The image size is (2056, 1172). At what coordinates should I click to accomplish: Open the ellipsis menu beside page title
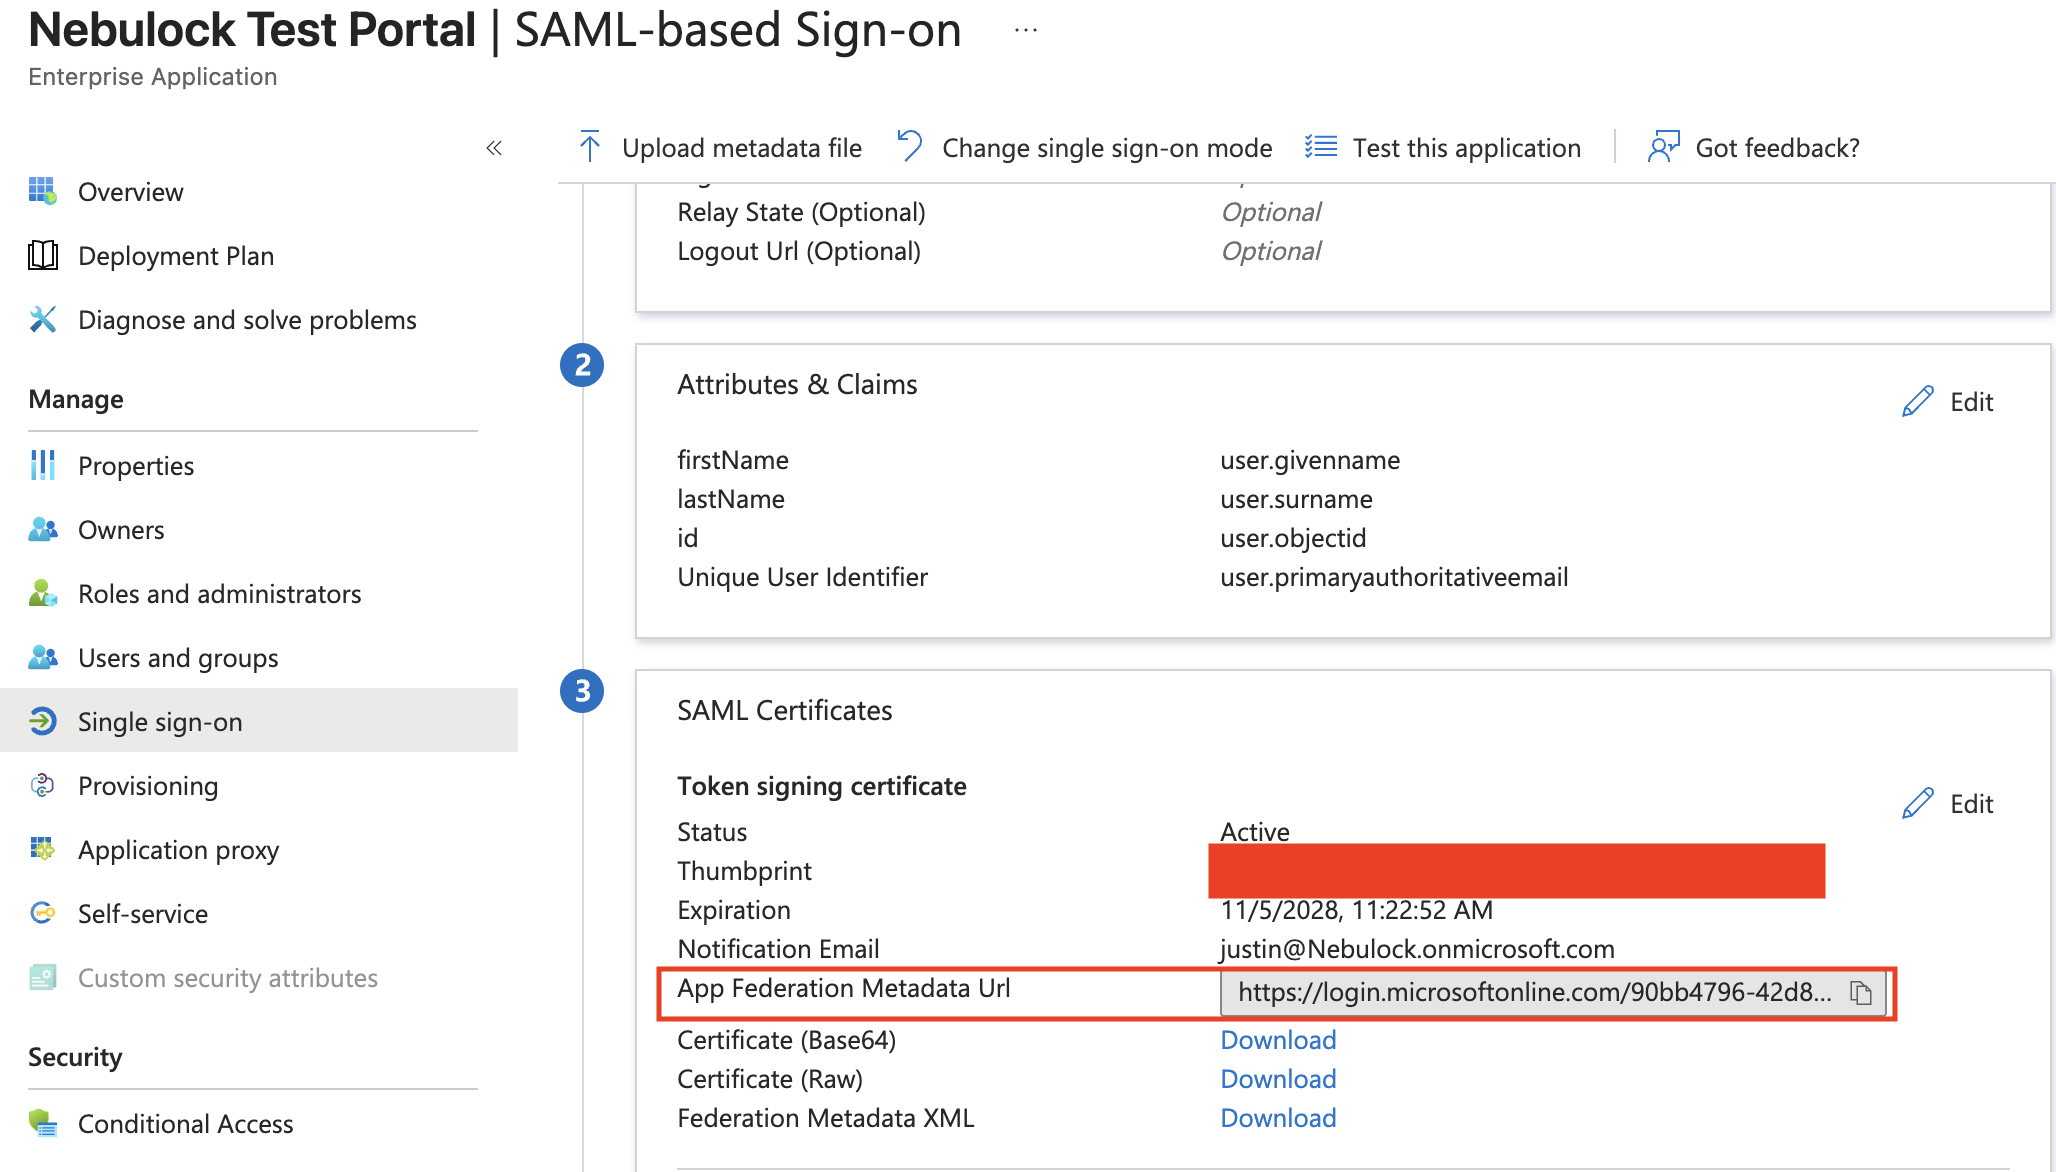pyautogui.click(x=1026, y=31)
